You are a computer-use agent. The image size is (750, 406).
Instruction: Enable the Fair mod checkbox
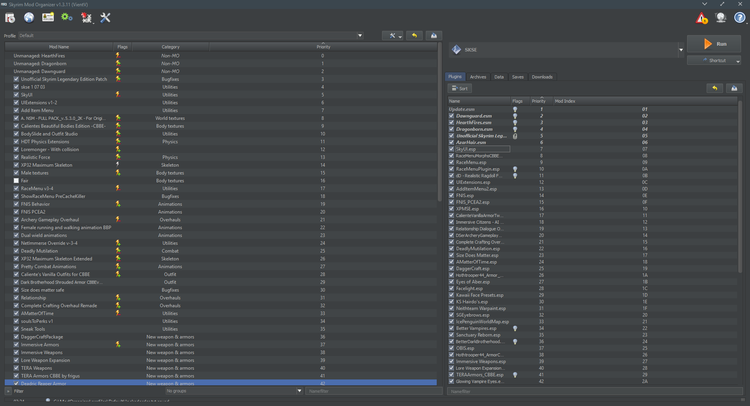click(16, 180)
